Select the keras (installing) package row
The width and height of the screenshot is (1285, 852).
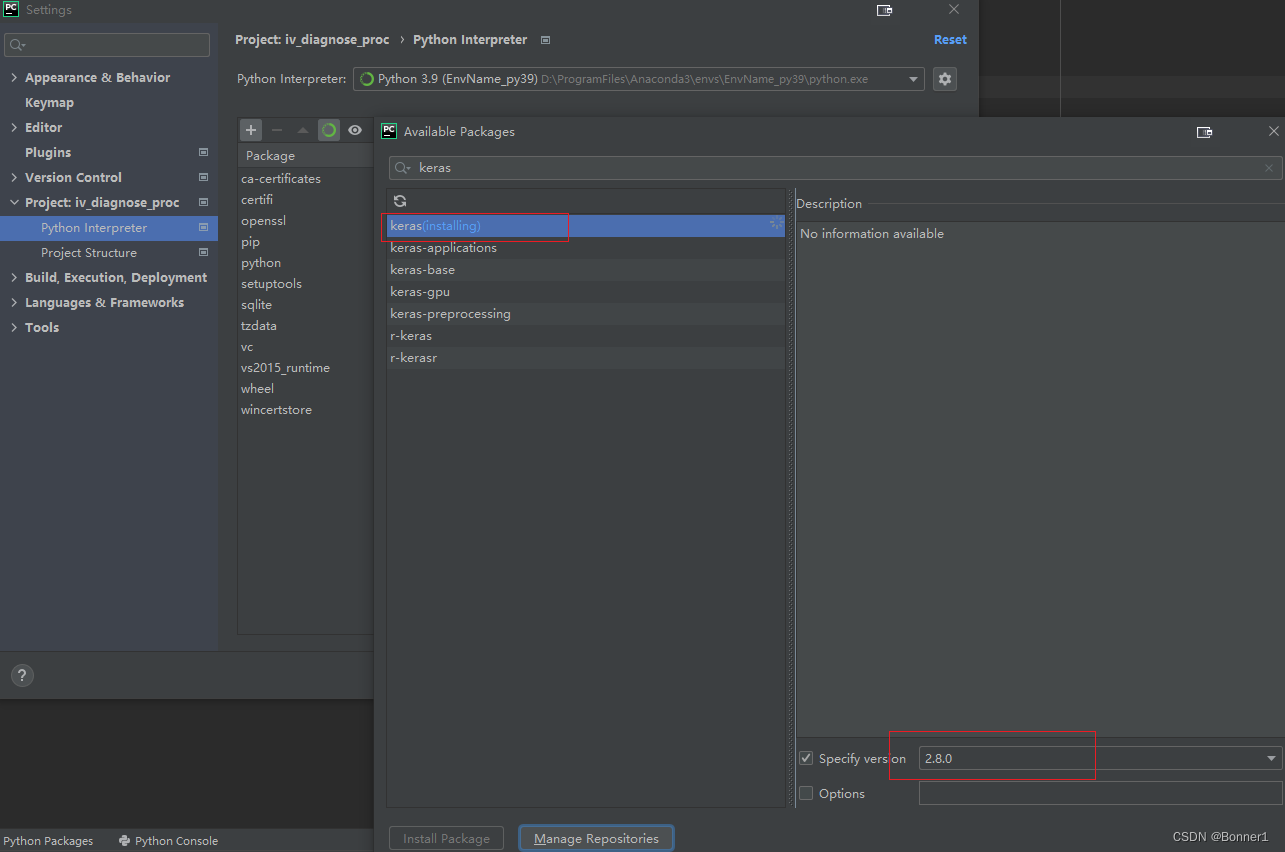tap(586, 226)
